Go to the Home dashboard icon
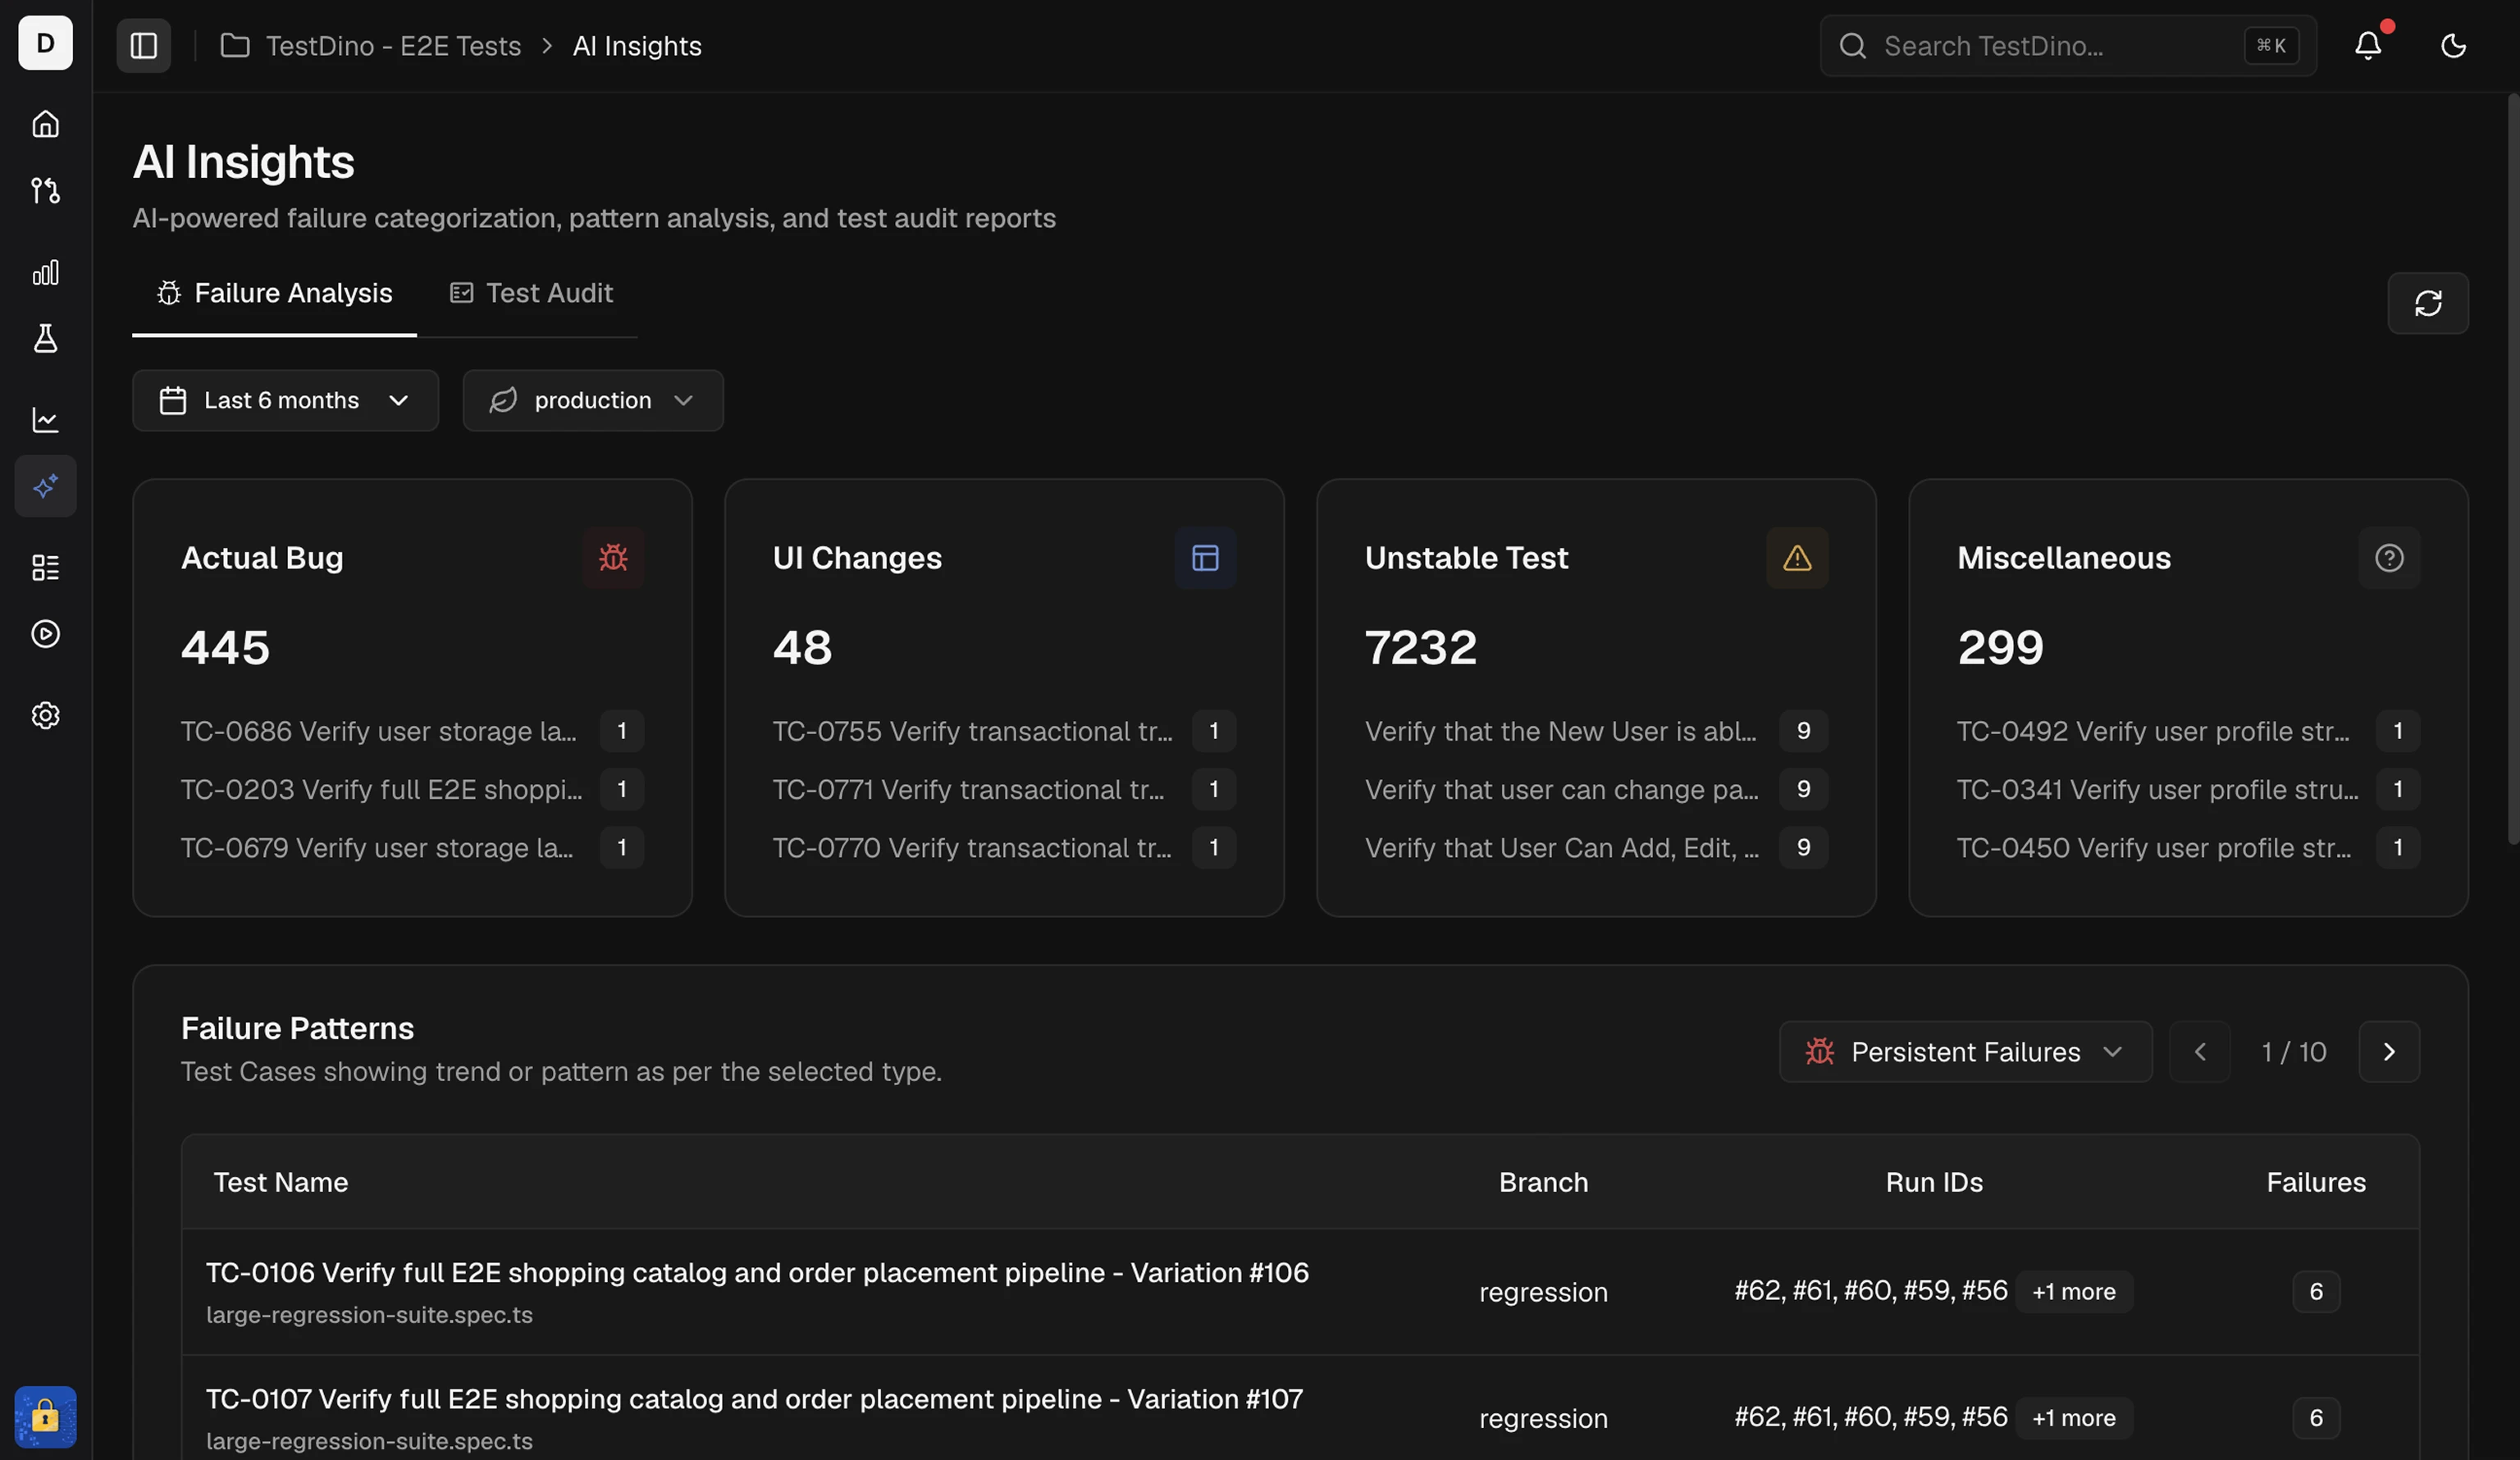The width and height of the screenshot is (2520, 1460). click(45, 124)
